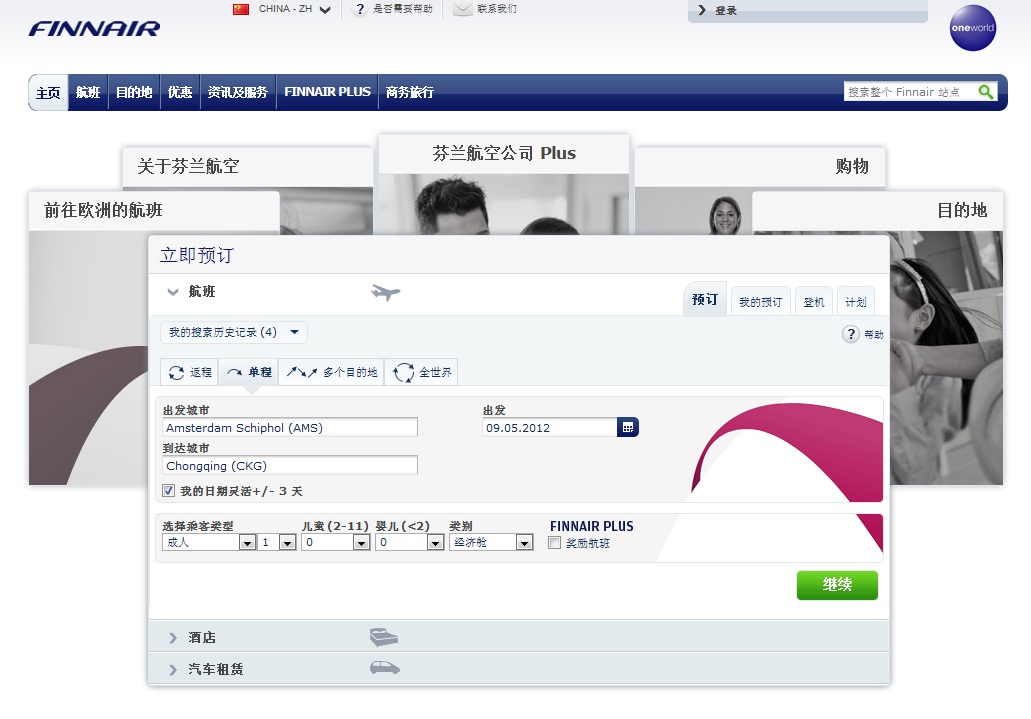
Task: Click the envelope contact us icon
Action: tap(462, 9)
